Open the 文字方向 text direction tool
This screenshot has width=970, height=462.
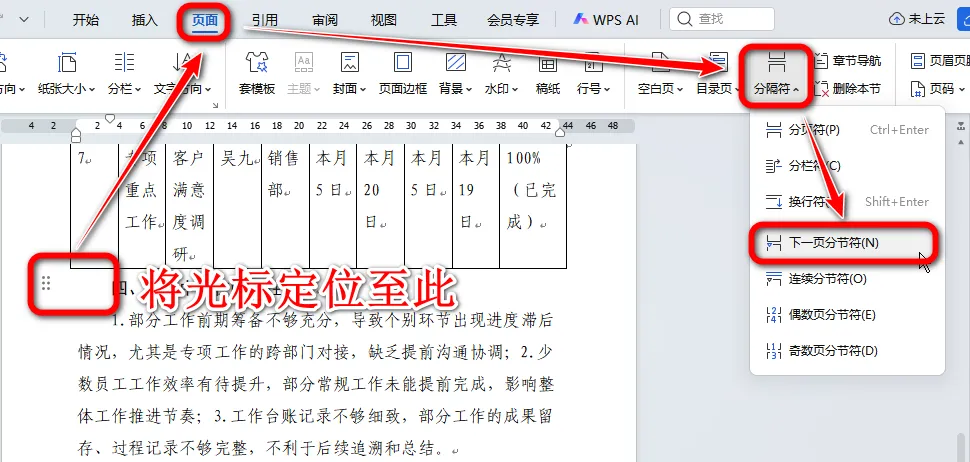182,73
